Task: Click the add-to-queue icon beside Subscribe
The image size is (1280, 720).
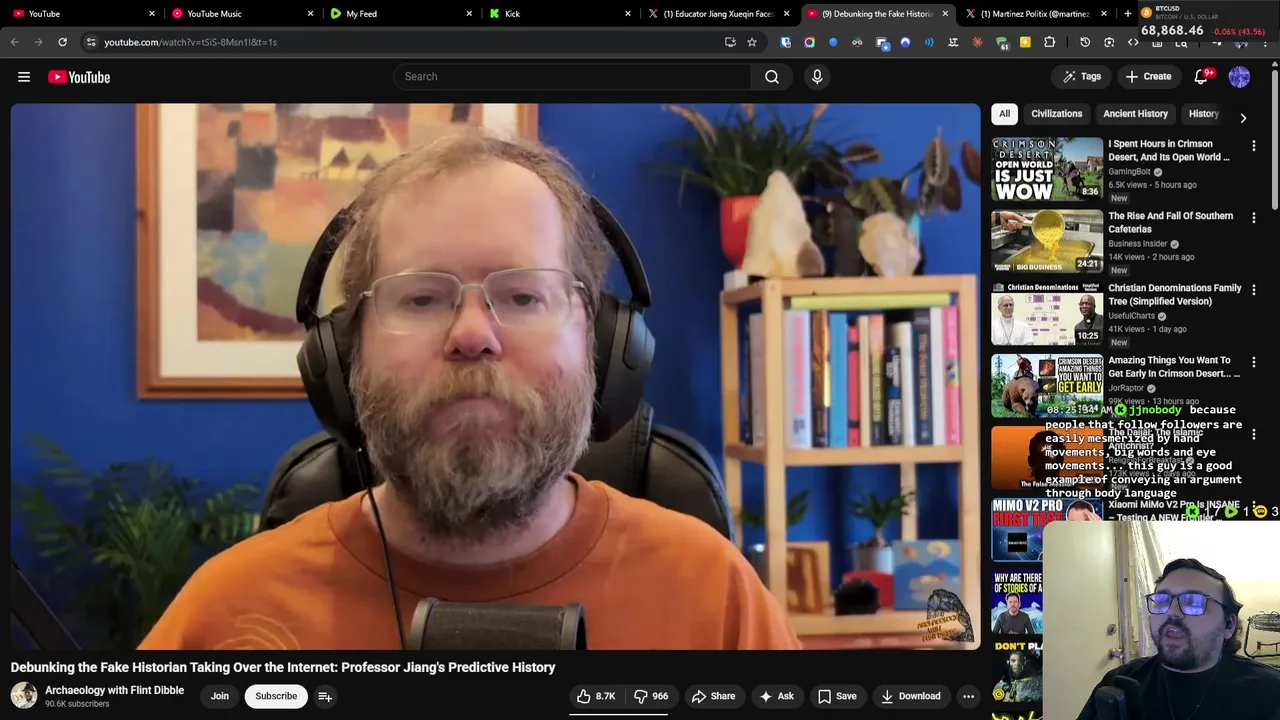Action: coord(325,696)
